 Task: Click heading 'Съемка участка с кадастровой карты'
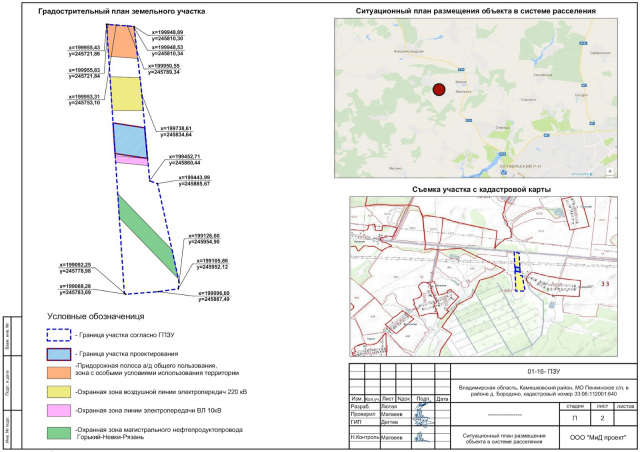[482, 189]
